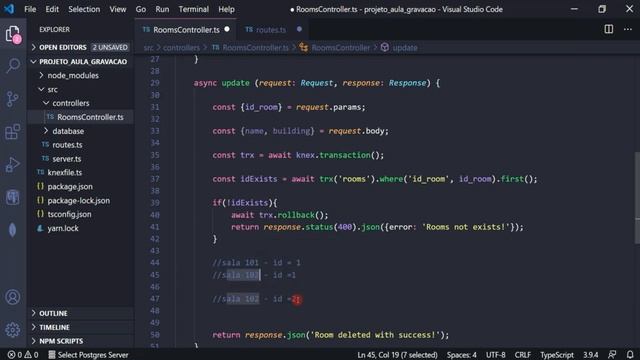The width and height of the screenshot is (640, 360).
Task: Open tsconfig.json in the explorer
Action: (69, 214)
